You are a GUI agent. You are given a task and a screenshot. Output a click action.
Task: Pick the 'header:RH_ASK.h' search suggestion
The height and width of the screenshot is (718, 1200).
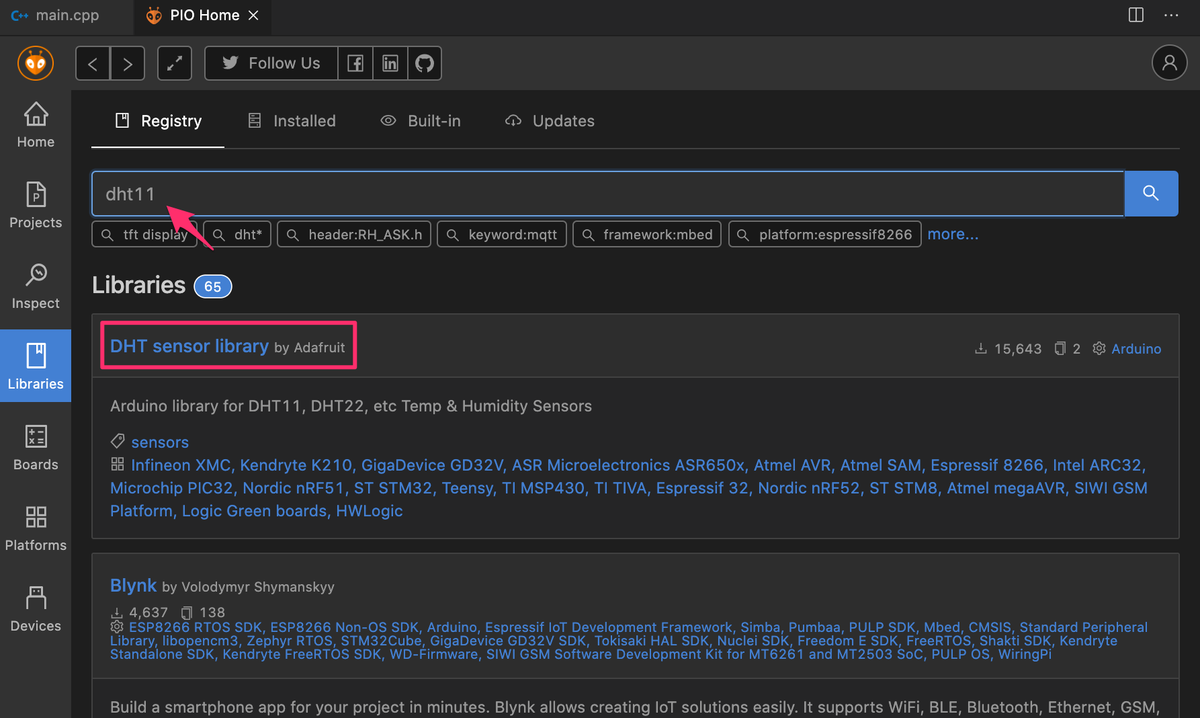point(354,235)
